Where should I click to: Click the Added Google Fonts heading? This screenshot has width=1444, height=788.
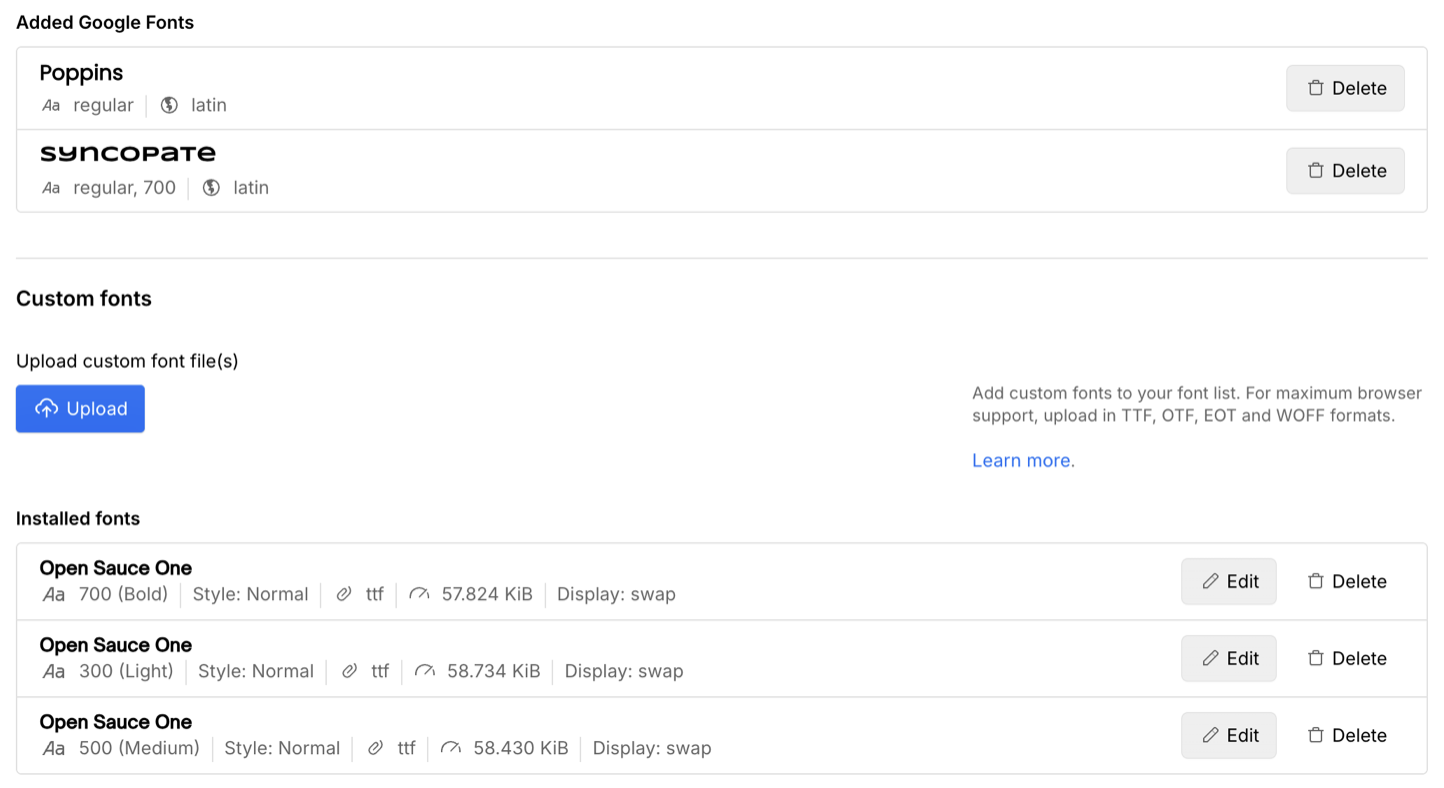pyautogui.click(x=105, y=23)
